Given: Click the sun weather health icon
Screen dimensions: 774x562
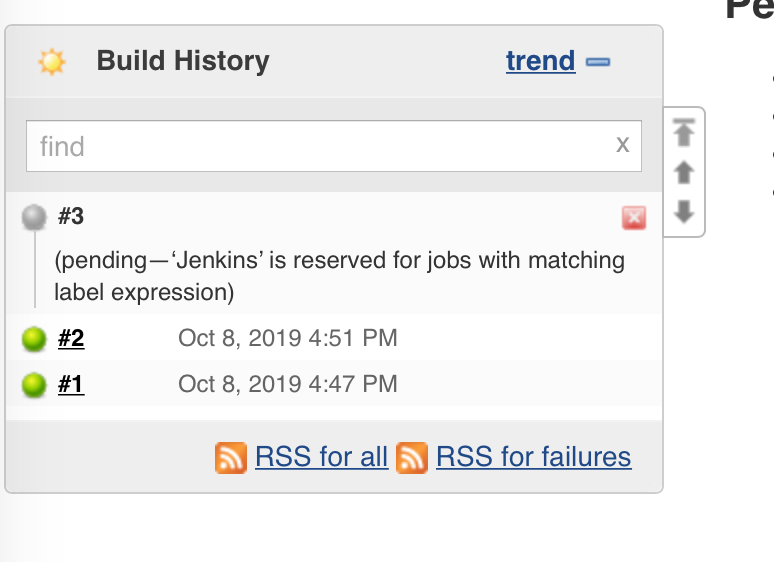Looking at the screenshot, I should 52,62.
